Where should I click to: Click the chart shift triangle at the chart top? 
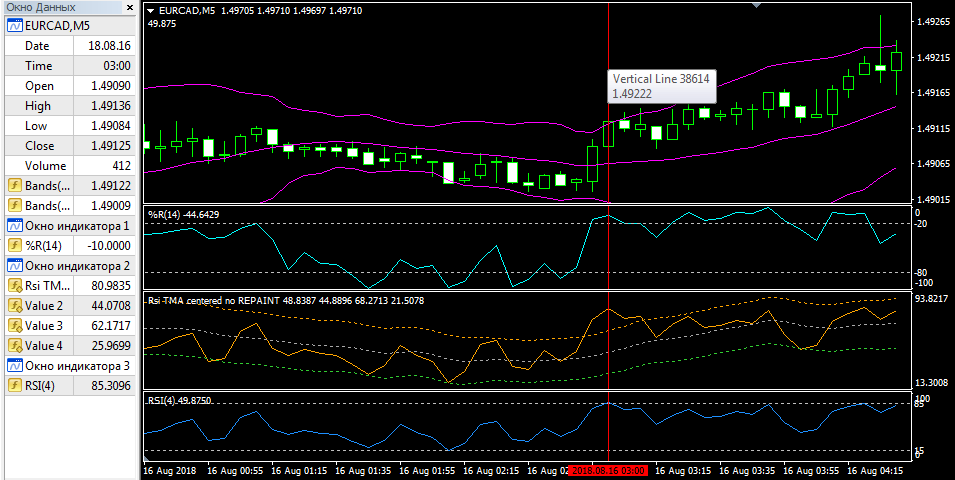coord(756,5)
